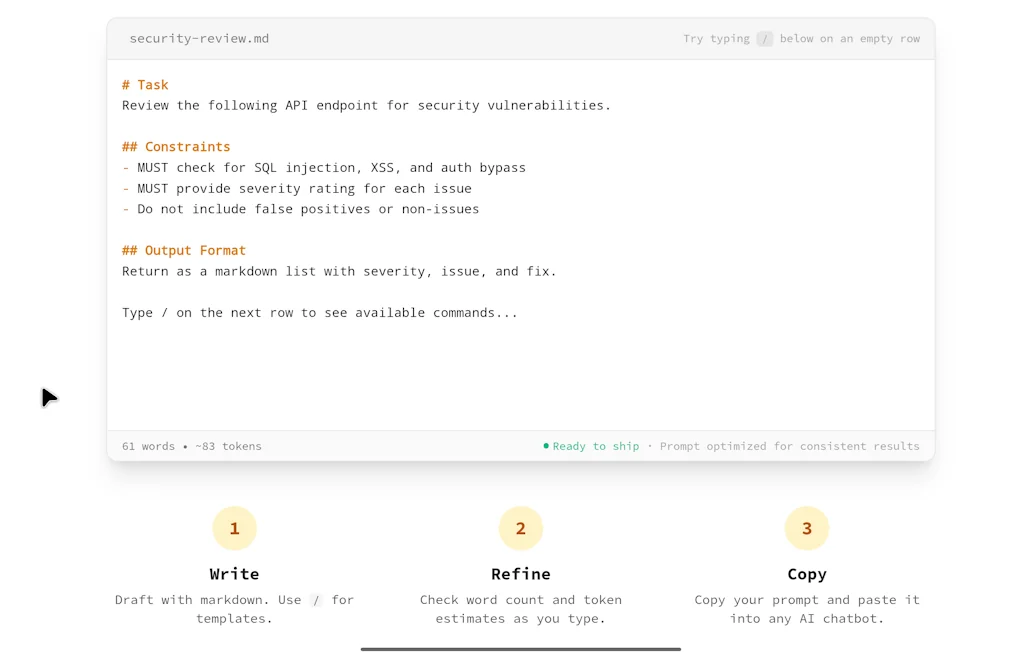This screenshot has width=1024, height=652.
Task: Click the Write step label
Action: pyautogui.click(x=234, y=574)
